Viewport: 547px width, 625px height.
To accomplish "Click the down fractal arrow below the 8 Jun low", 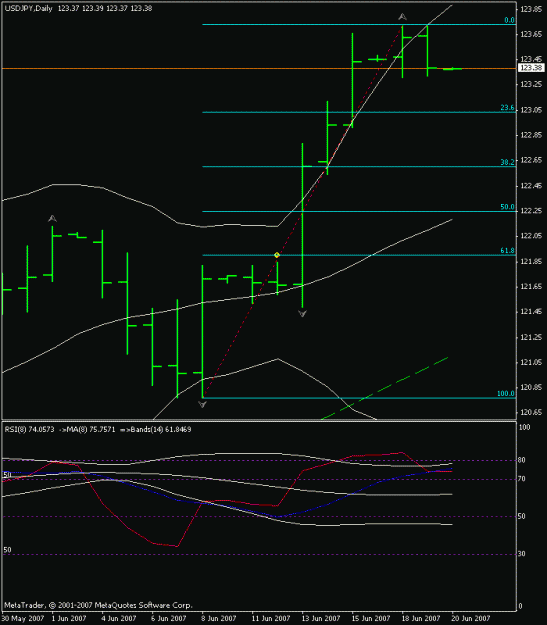I will pyautogui.click(x=202, y=405).
